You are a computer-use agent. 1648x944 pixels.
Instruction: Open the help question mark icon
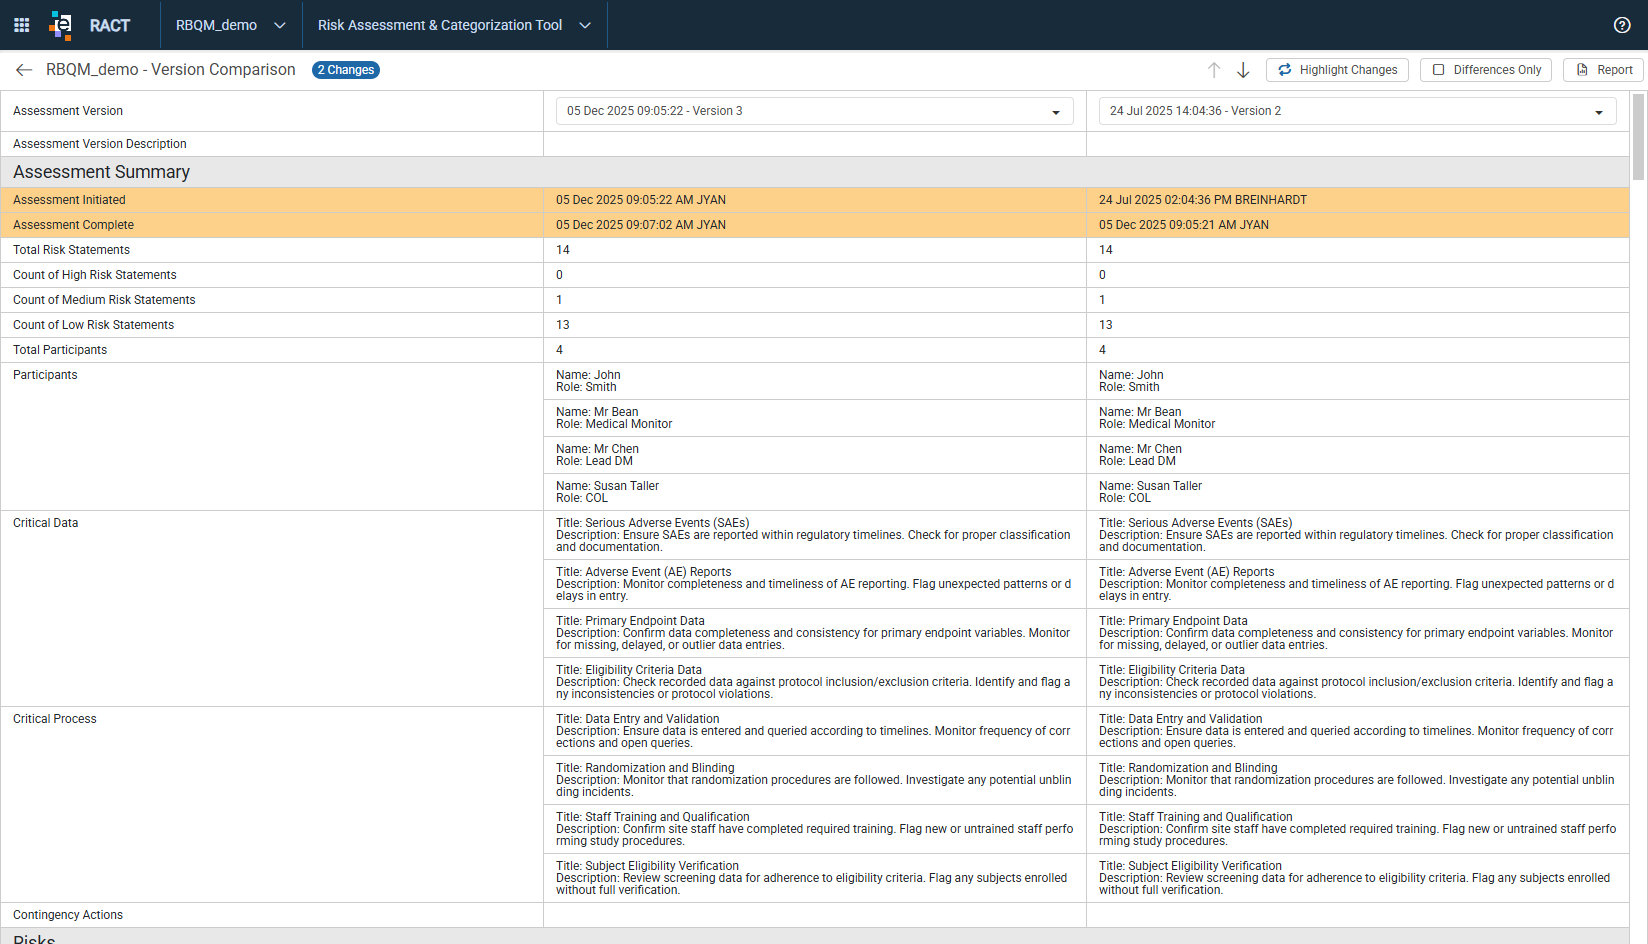1622,25
